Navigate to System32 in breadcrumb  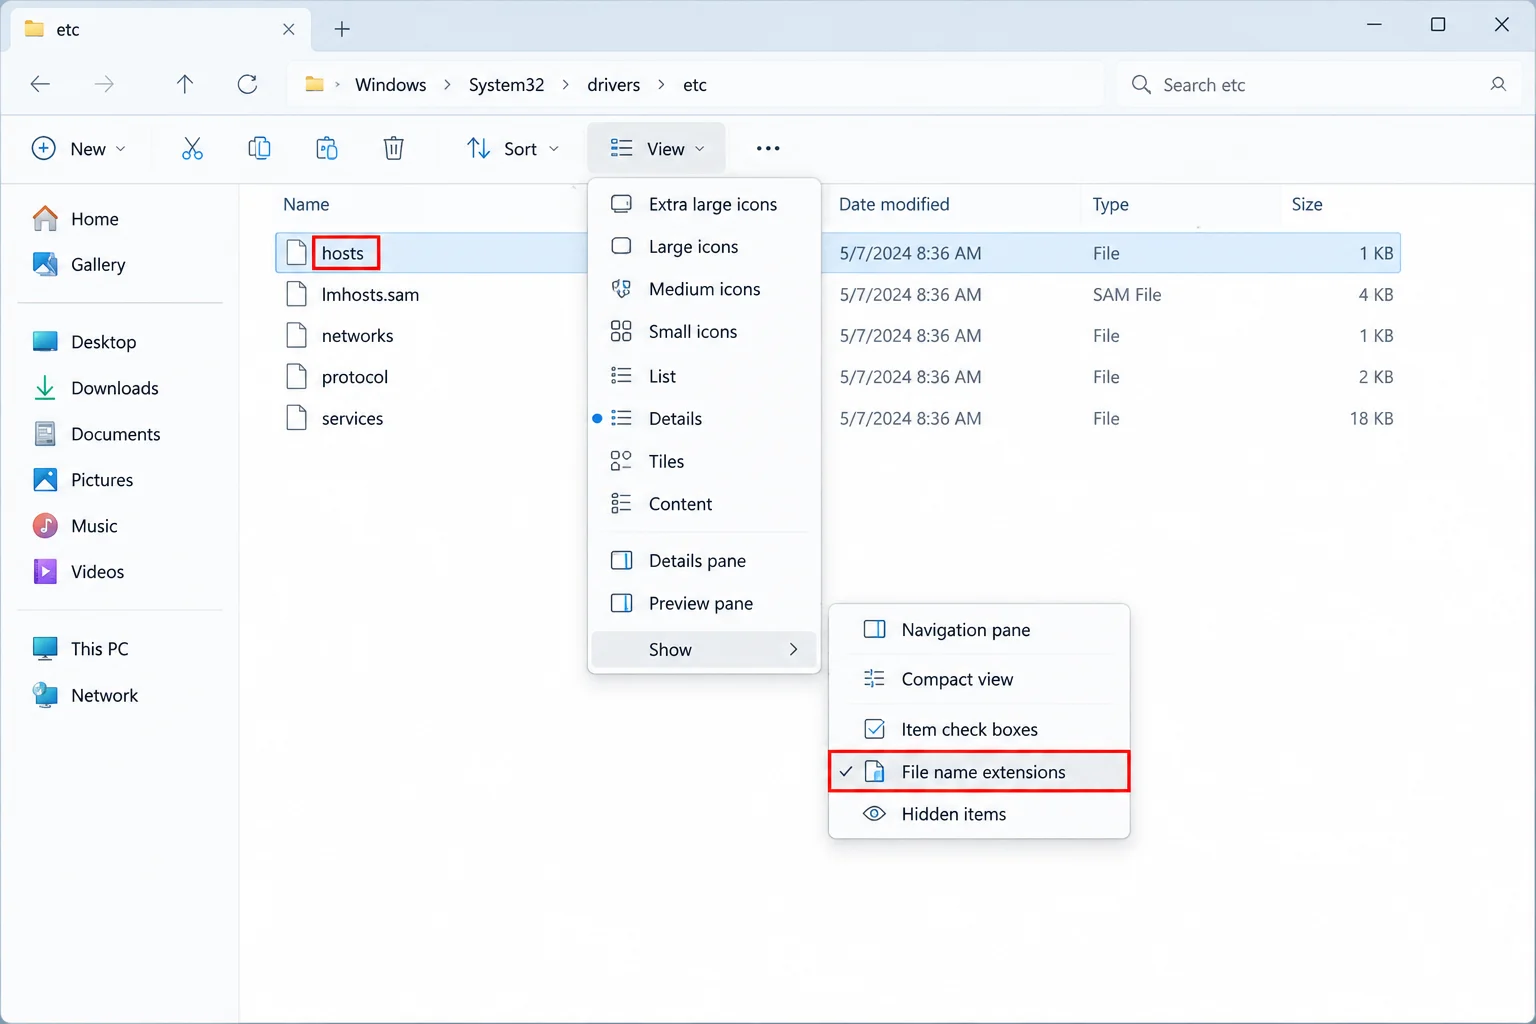click(507, 85)
